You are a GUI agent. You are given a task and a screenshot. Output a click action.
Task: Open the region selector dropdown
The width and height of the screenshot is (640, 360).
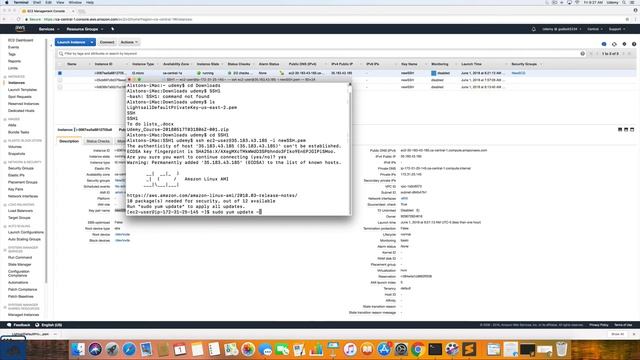point(595,29)
